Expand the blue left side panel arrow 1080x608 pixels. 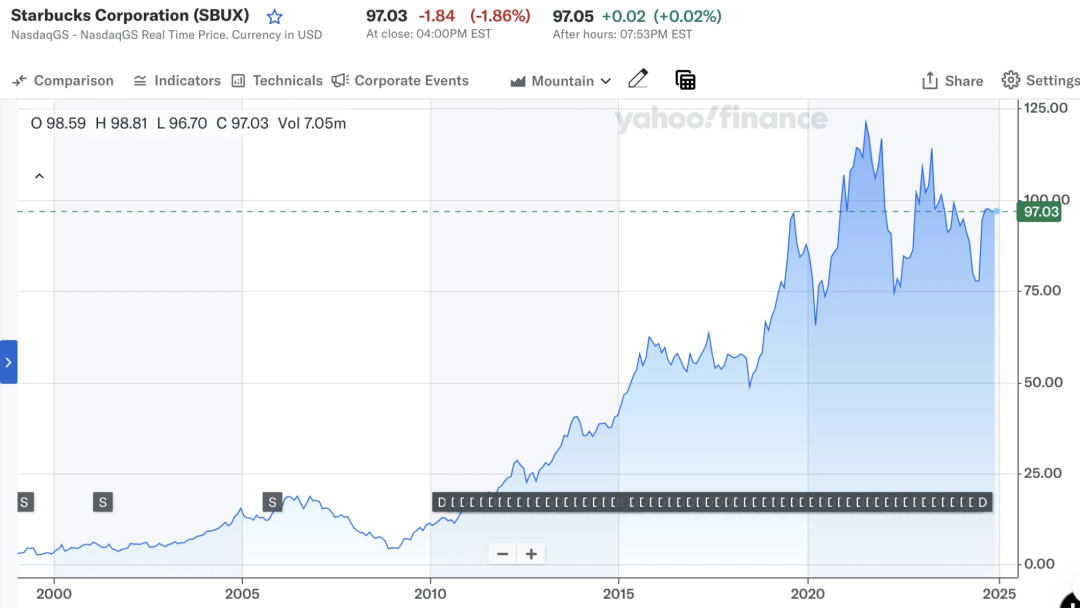[x=8, y=361]
